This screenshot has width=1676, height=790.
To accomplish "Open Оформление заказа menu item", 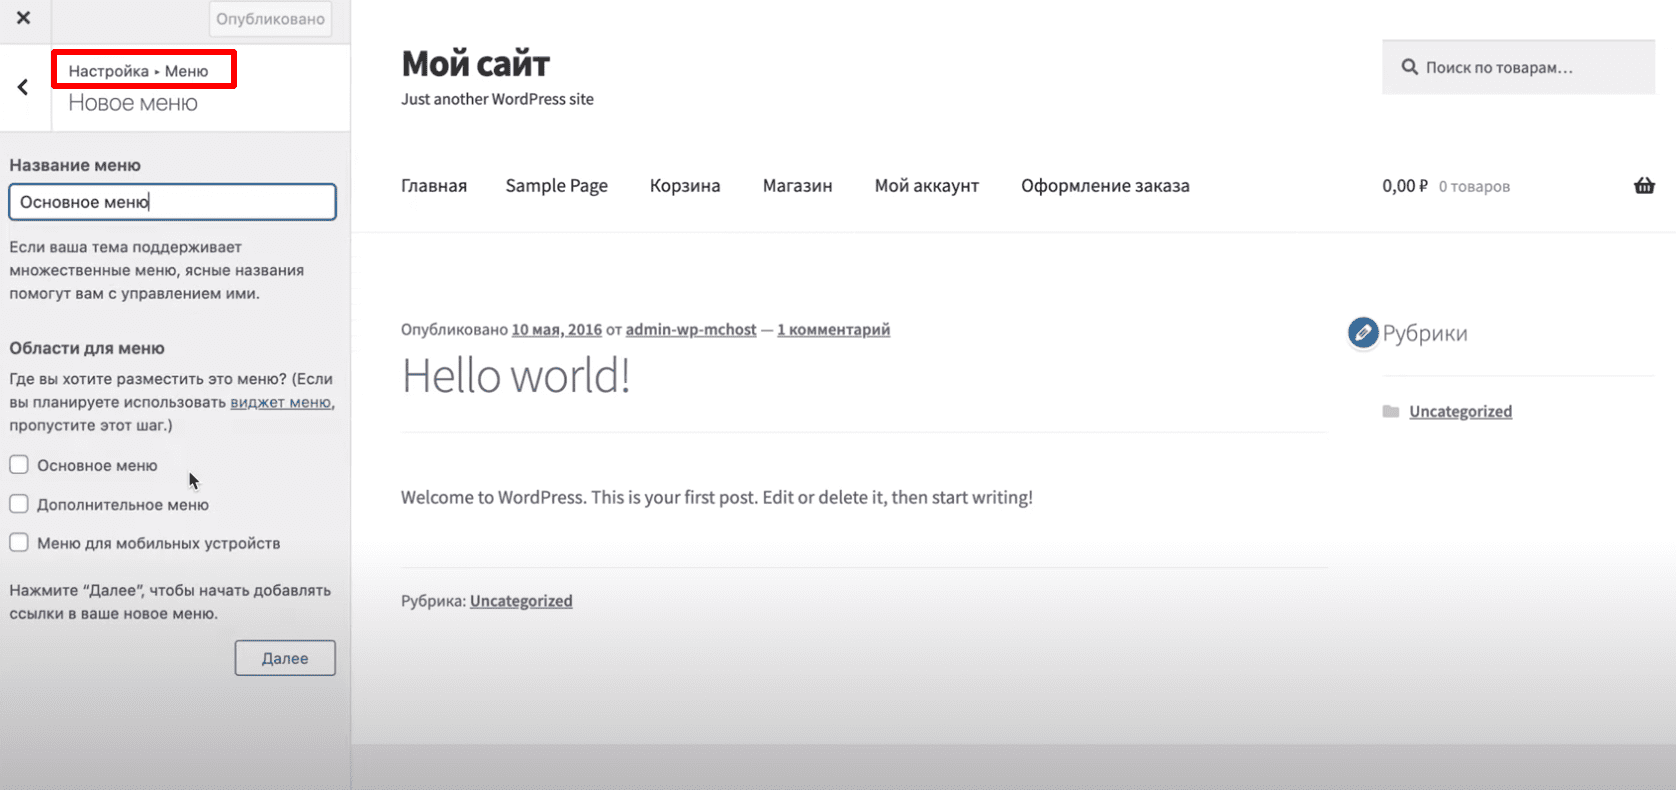I will (1105, 186).
